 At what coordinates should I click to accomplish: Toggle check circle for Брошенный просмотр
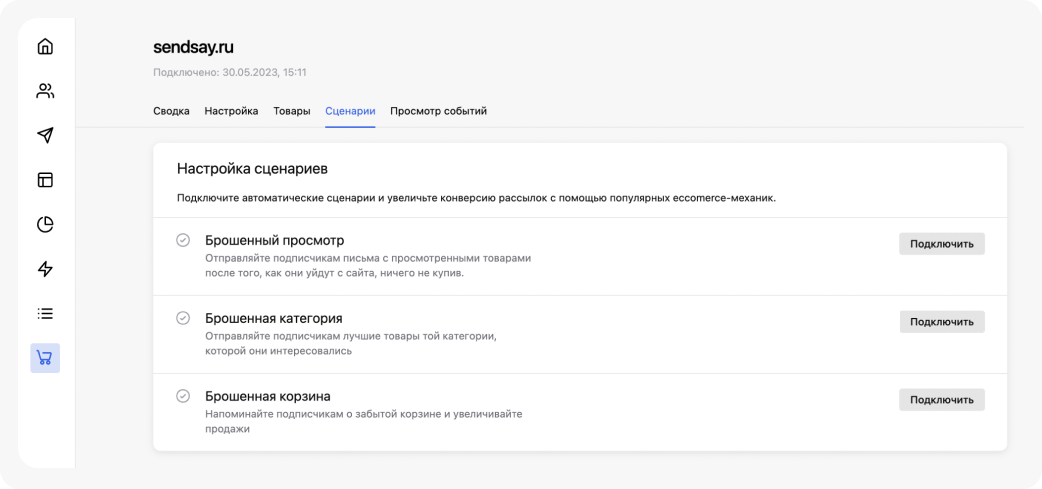point(183,240)
